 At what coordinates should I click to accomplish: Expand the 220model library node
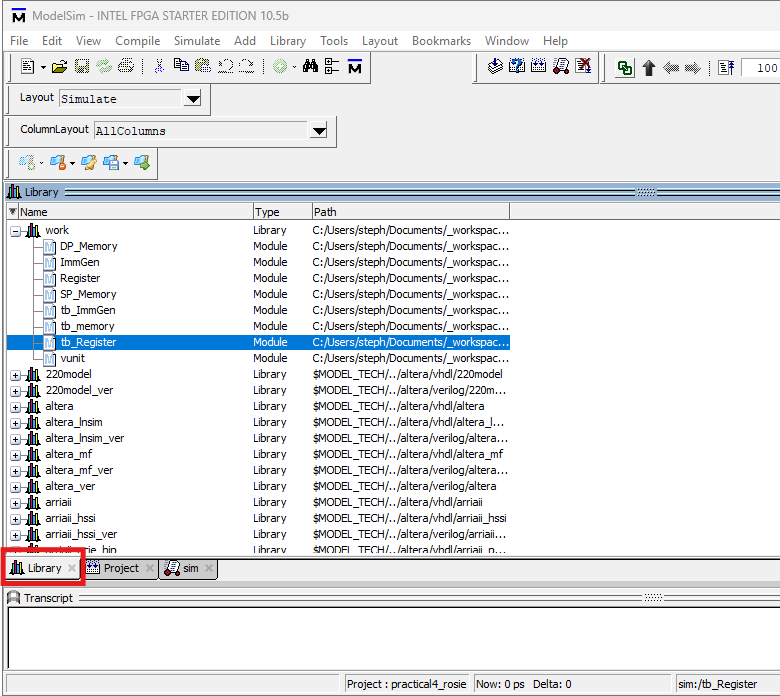pos(15,375)
